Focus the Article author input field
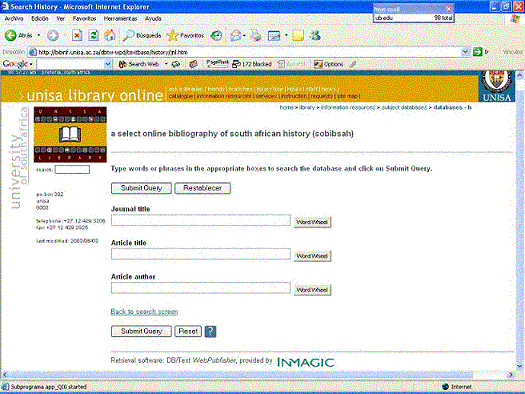The width and height of the screenshot is (525, 394). [201, 288]
